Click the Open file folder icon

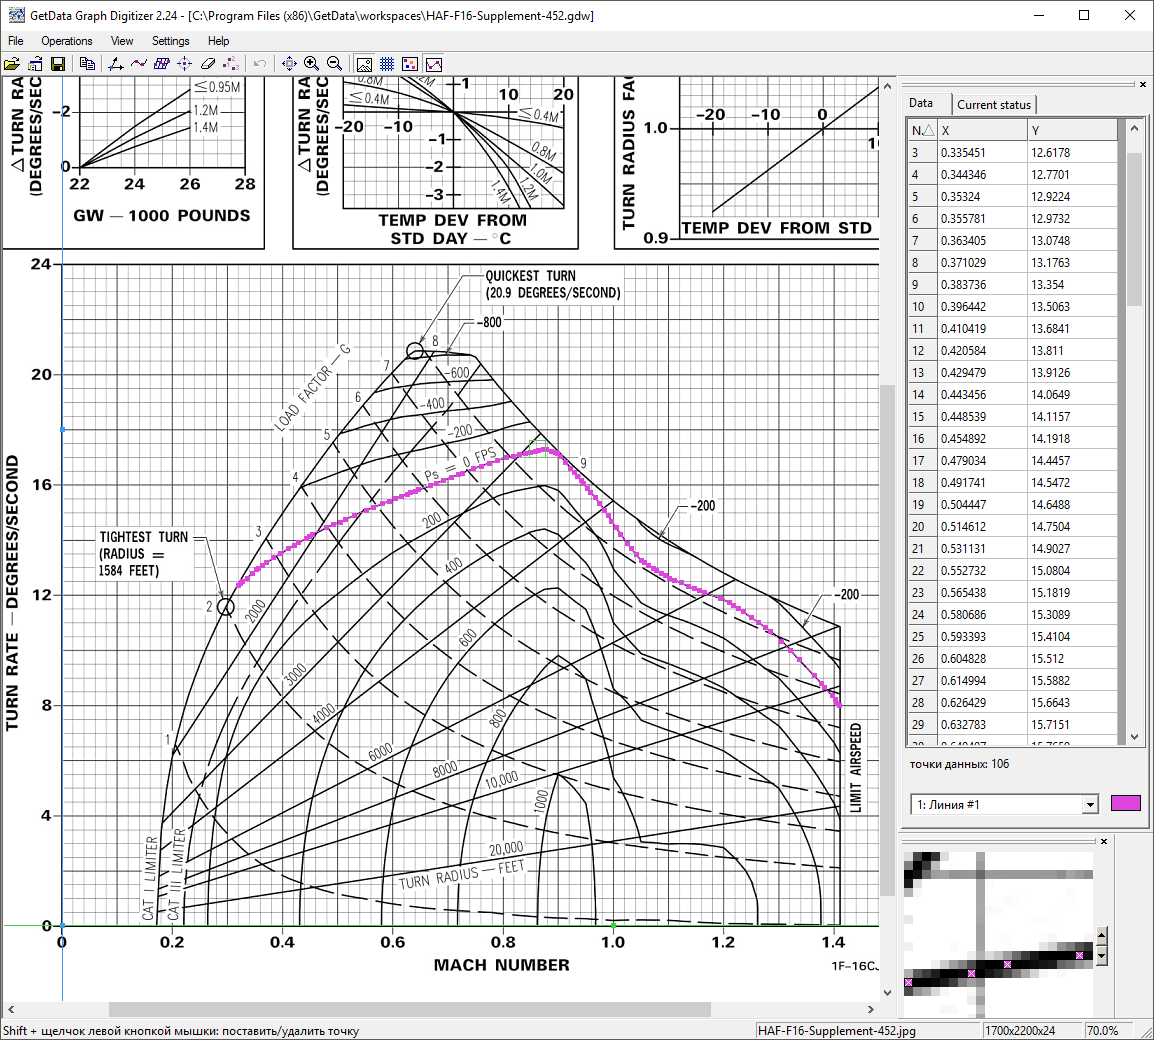12,64
